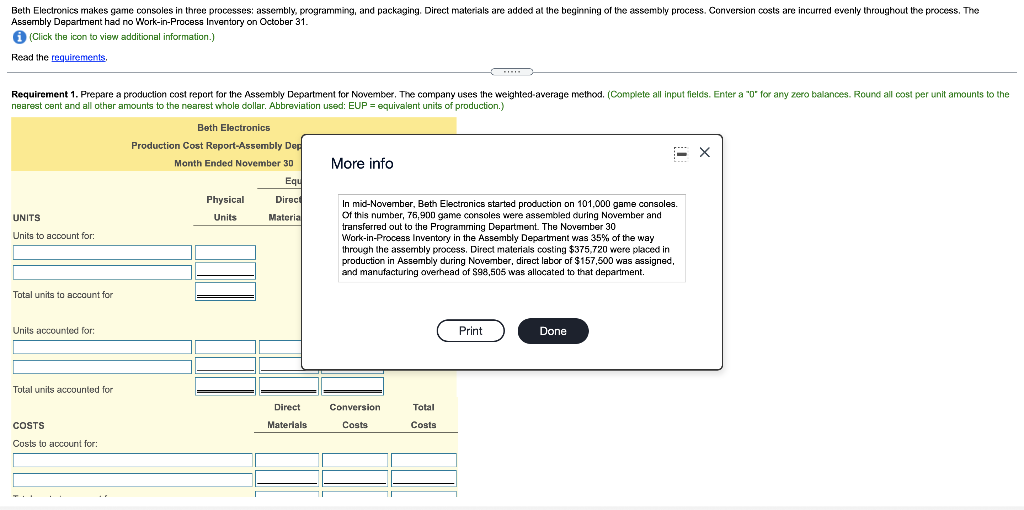Click second physical units field under Units to account for

click(x=225, y=271)
